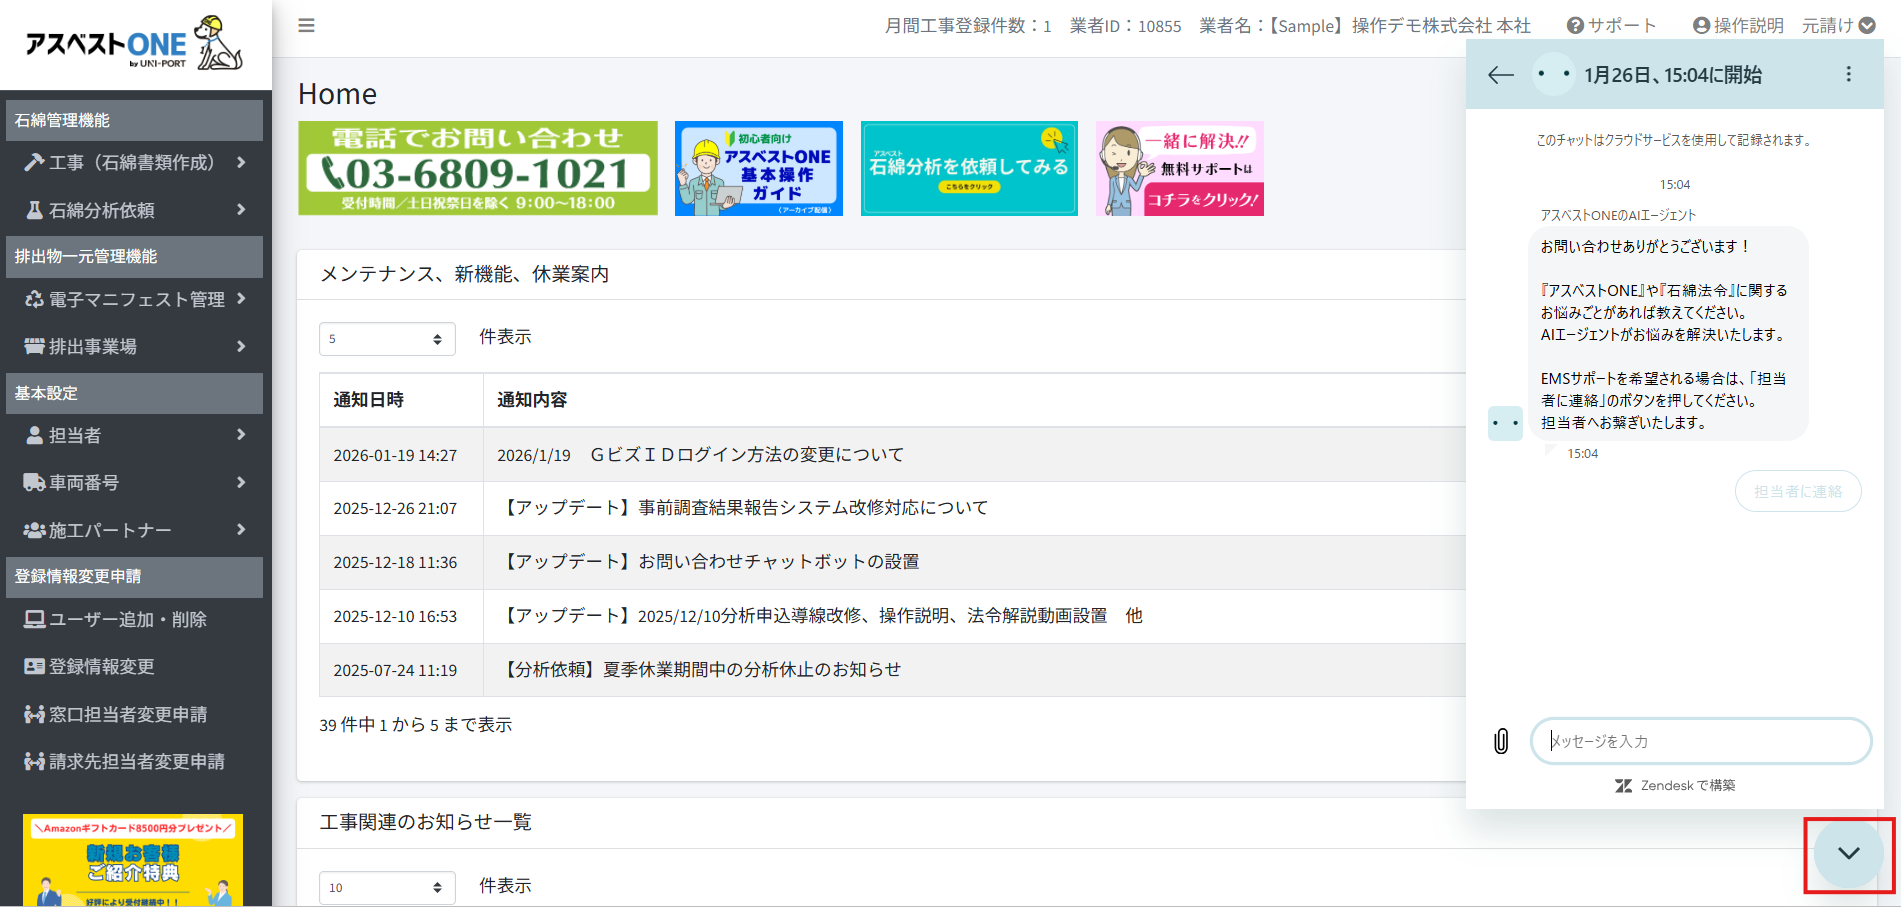Screen dimensions: 1901x907
Task: Open the サポート help icon link
Action: click(1611, 26)
